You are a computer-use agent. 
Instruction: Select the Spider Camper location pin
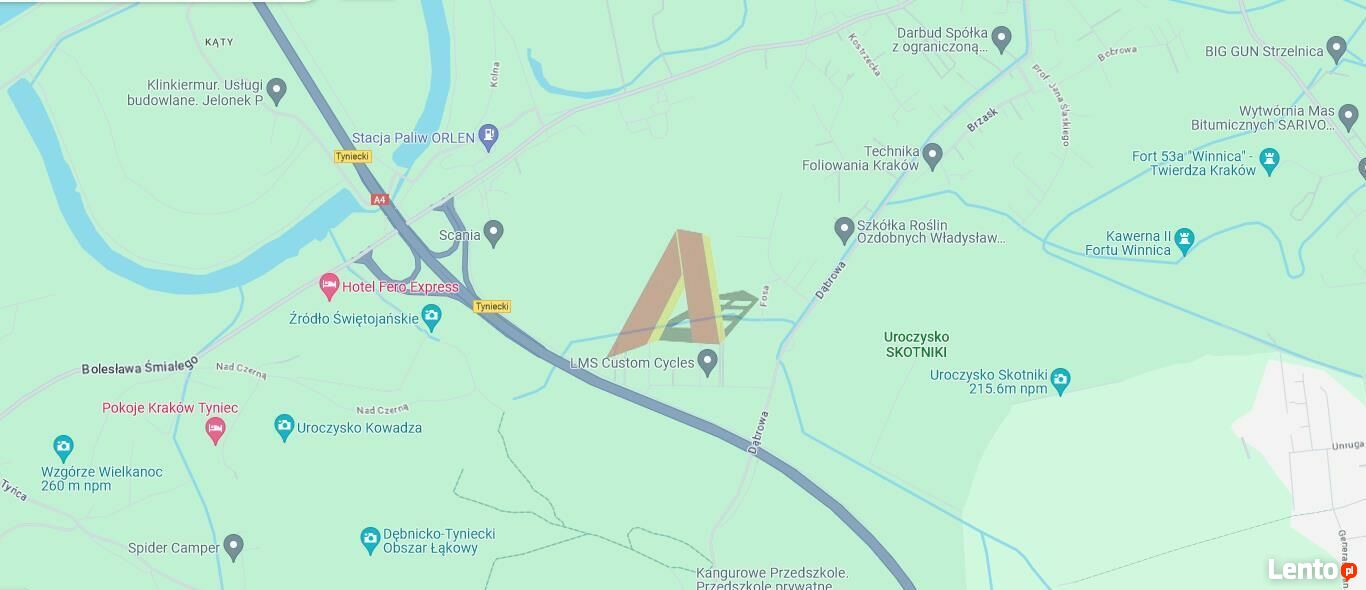(x=233, y=547)
